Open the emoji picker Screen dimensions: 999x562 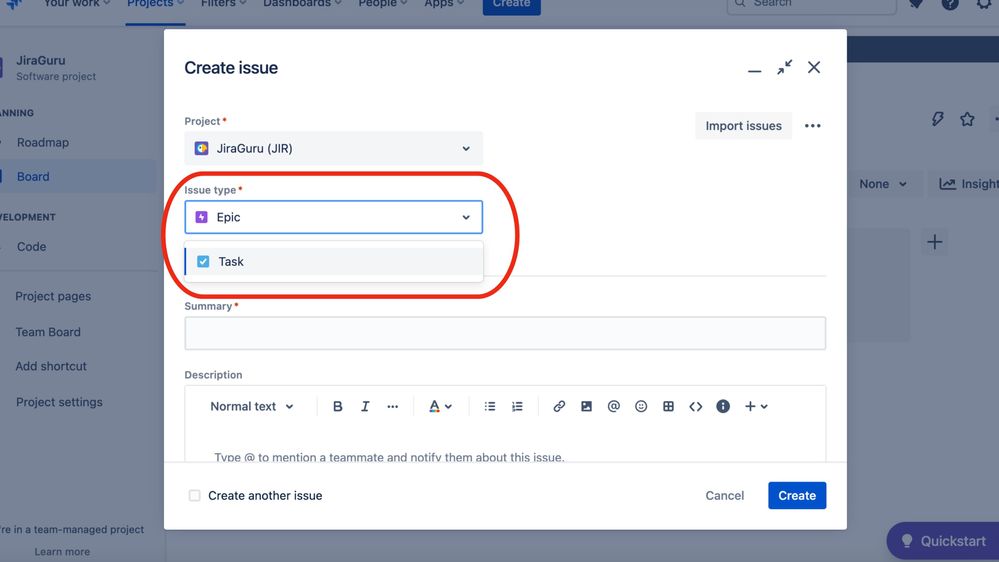click(641, 407)
